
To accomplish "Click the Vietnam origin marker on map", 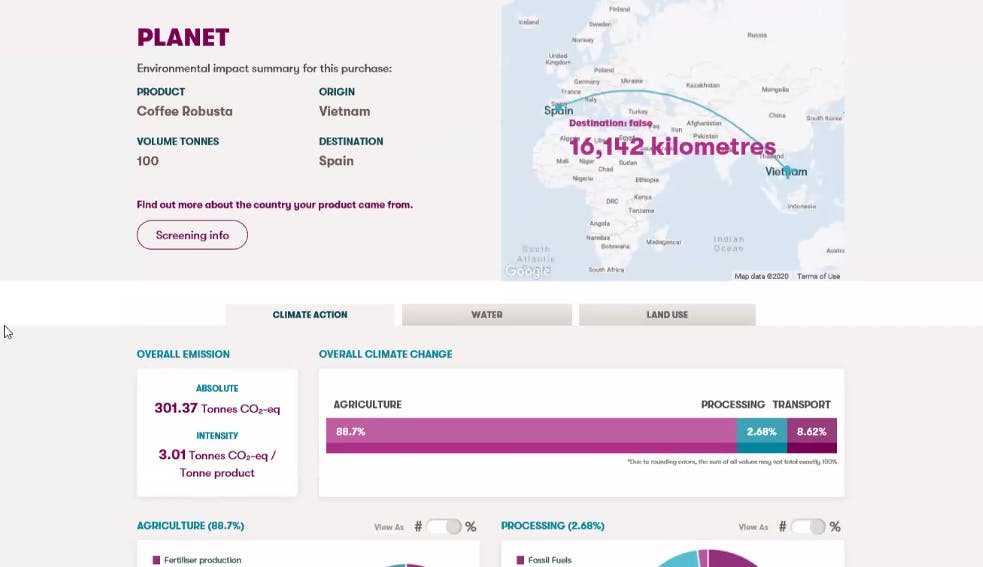I will tap(787, 171).
